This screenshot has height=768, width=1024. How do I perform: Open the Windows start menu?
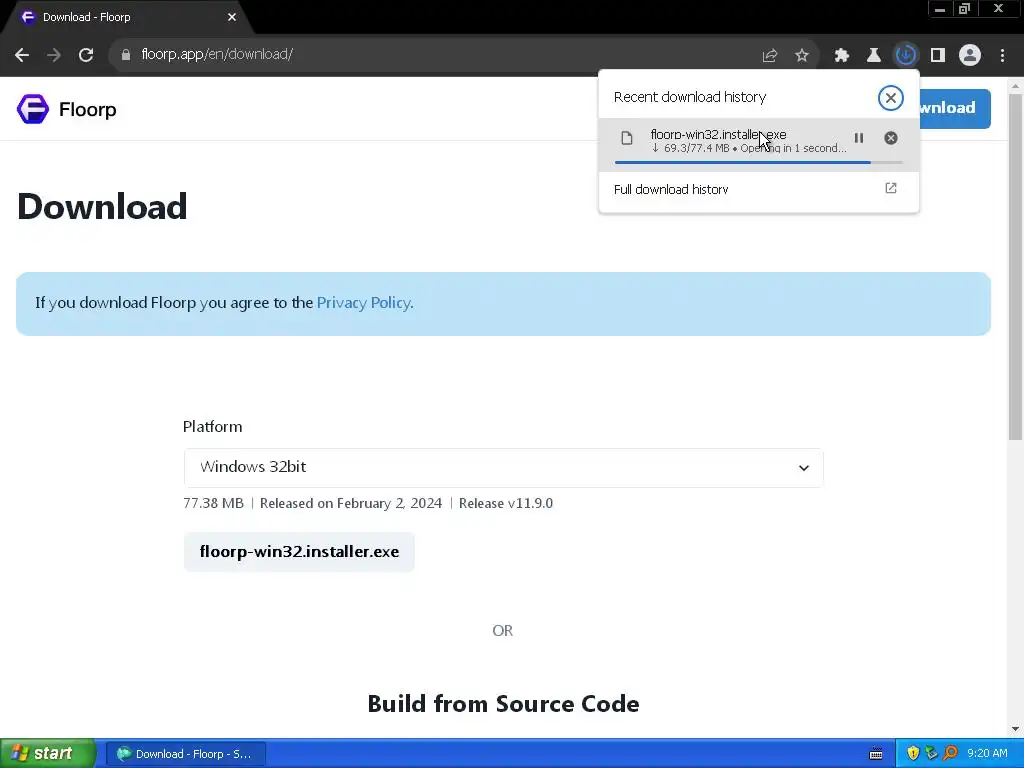point(46,754)
